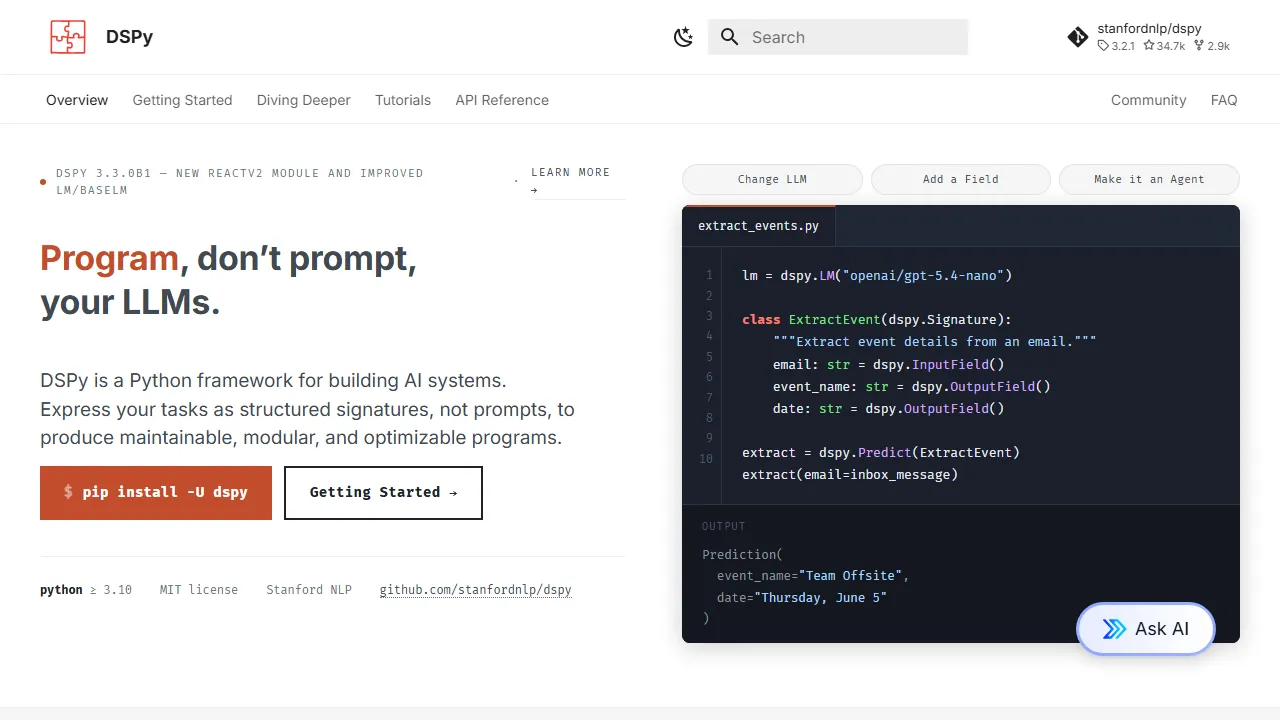Click the pip install -U dspy button
Viewport: 1280px width, 720px height.
(x=156, y=493)
